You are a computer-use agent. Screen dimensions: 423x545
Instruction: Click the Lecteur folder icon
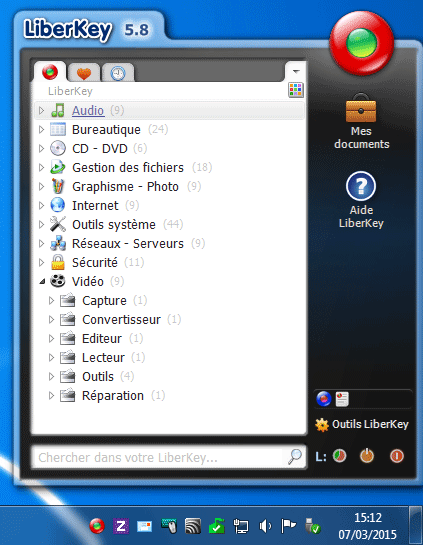coord(67,357)
